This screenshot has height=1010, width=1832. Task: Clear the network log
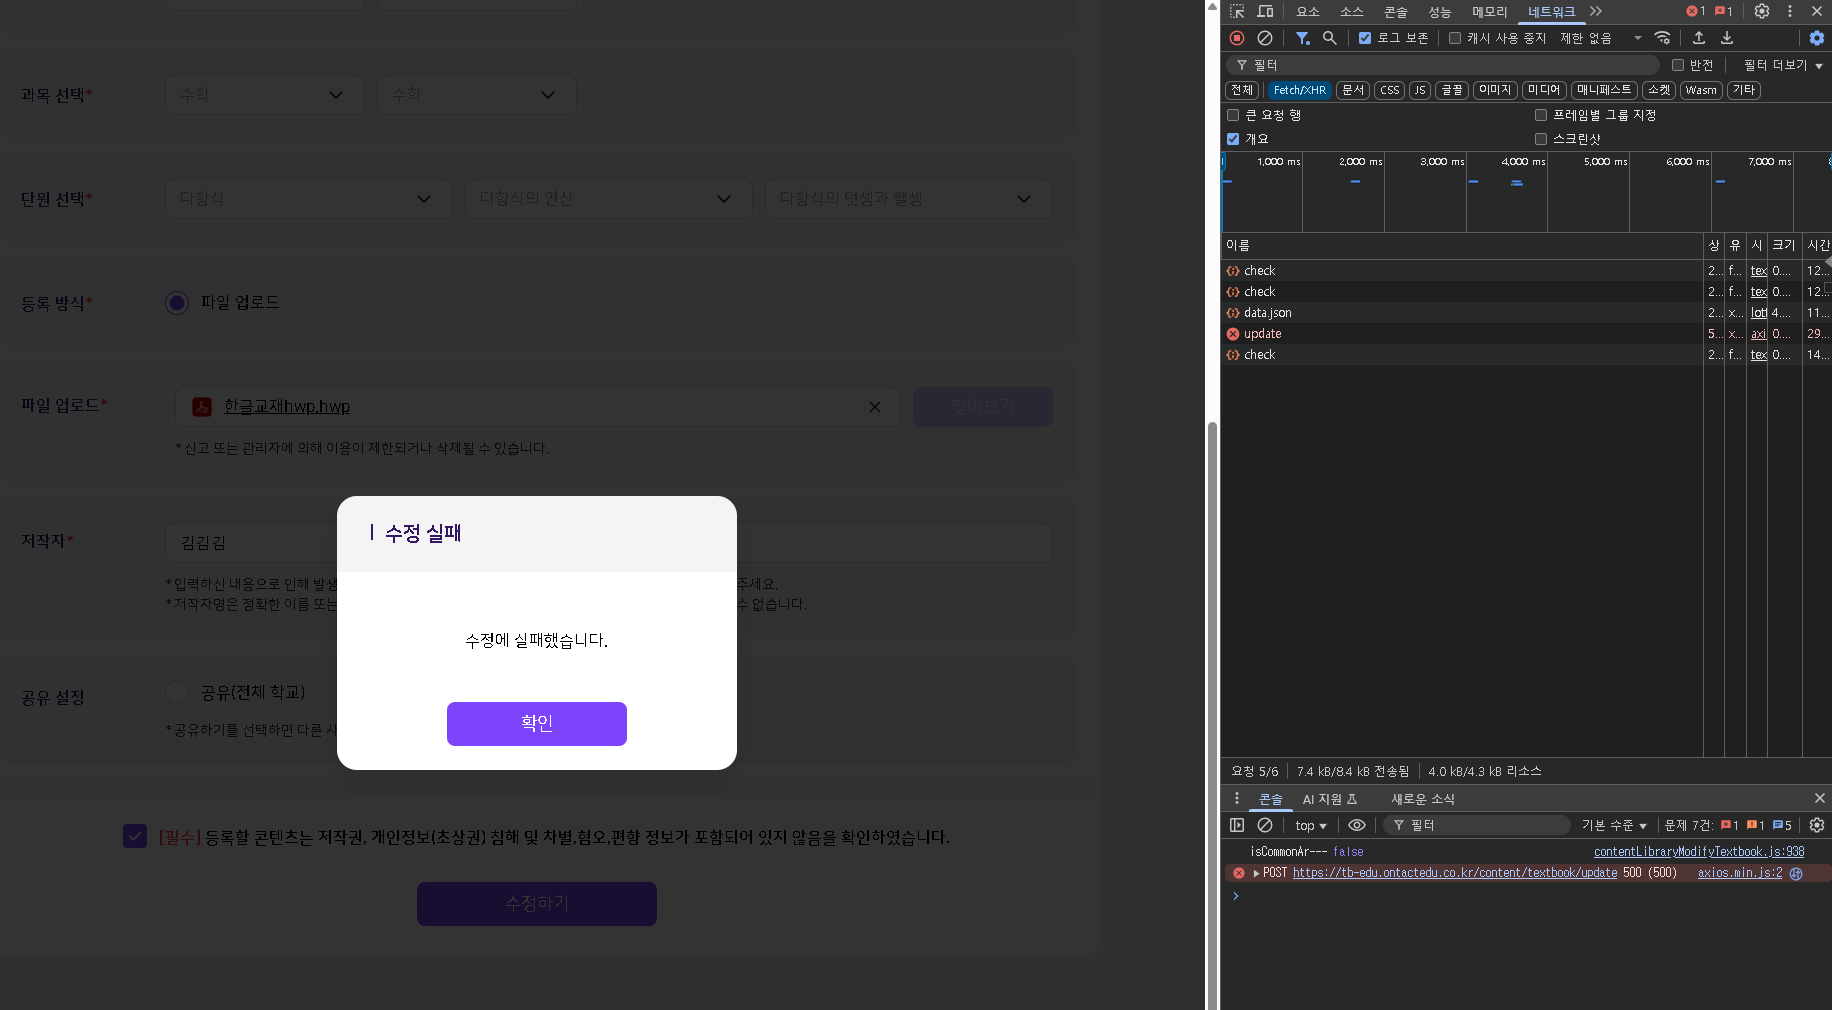[x=1265, y=38]
